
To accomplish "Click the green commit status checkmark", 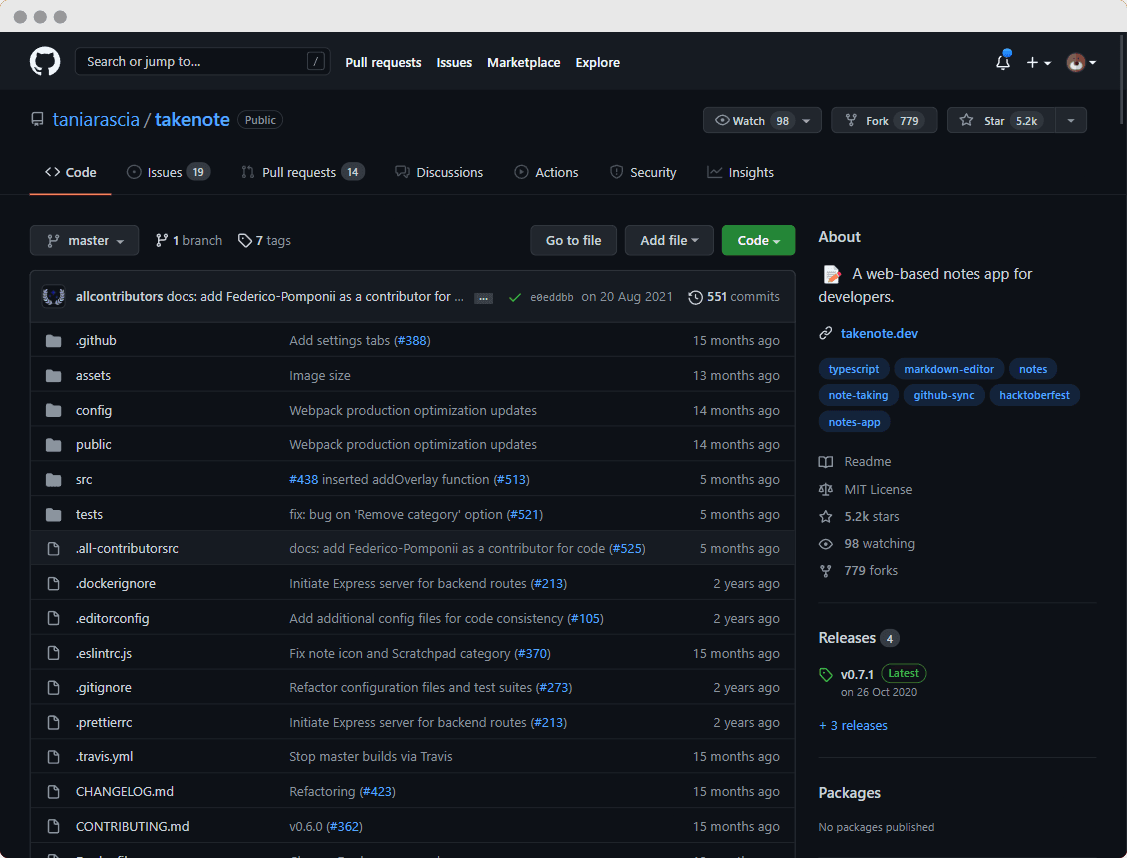I will (515, 297).
